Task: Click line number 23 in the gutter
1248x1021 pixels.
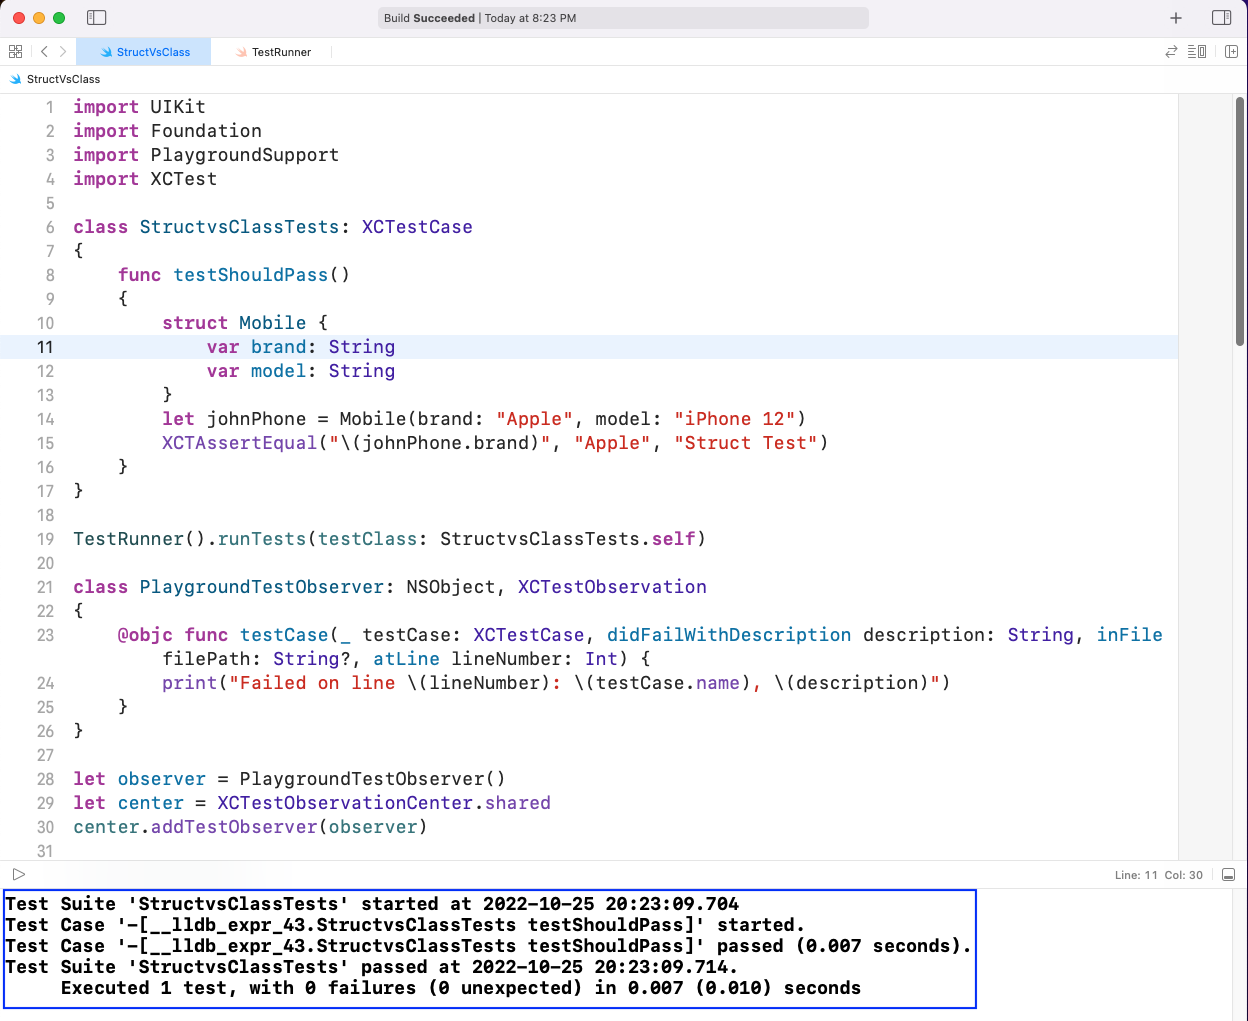Action: point(45,635)
